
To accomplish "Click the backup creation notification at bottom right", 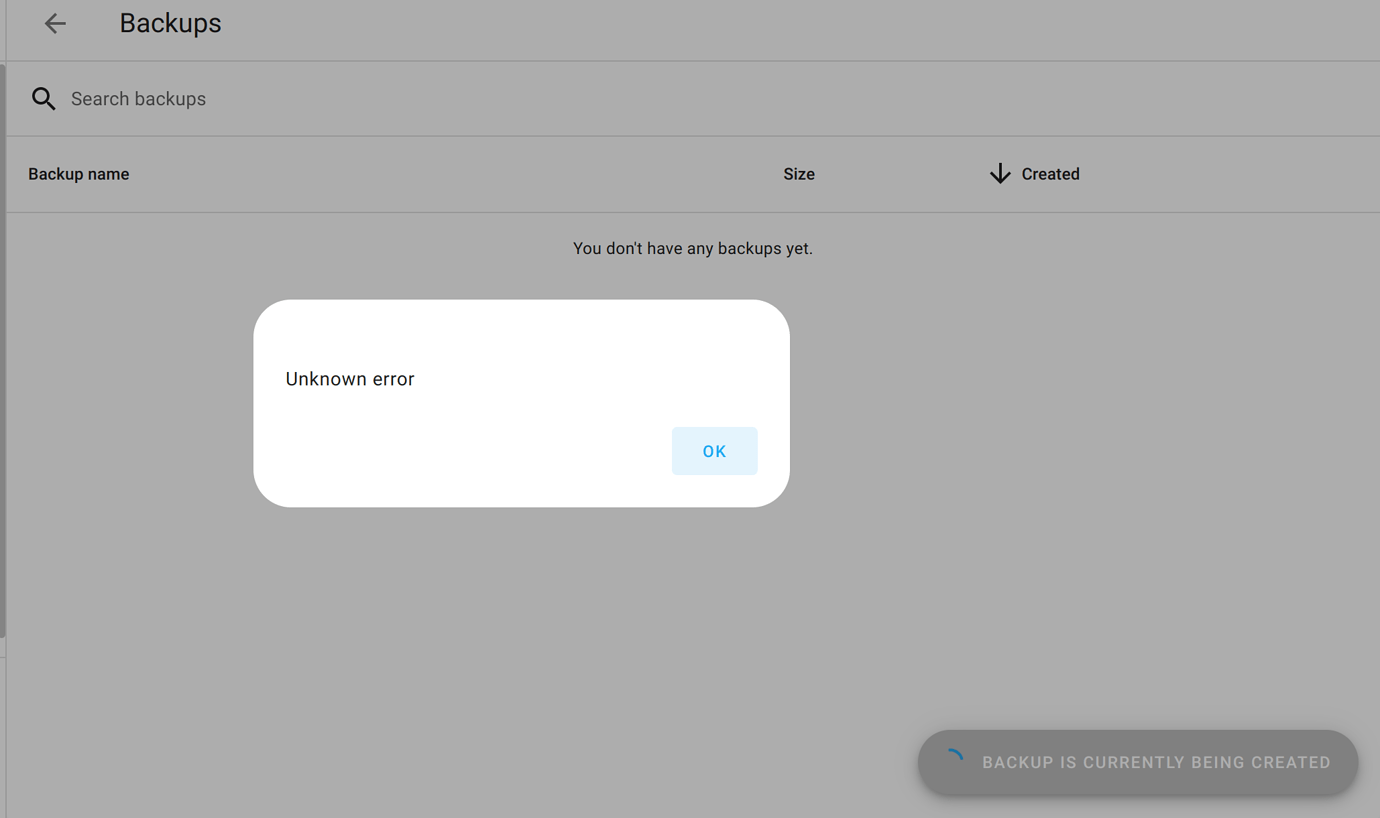I will [1137, 762].
